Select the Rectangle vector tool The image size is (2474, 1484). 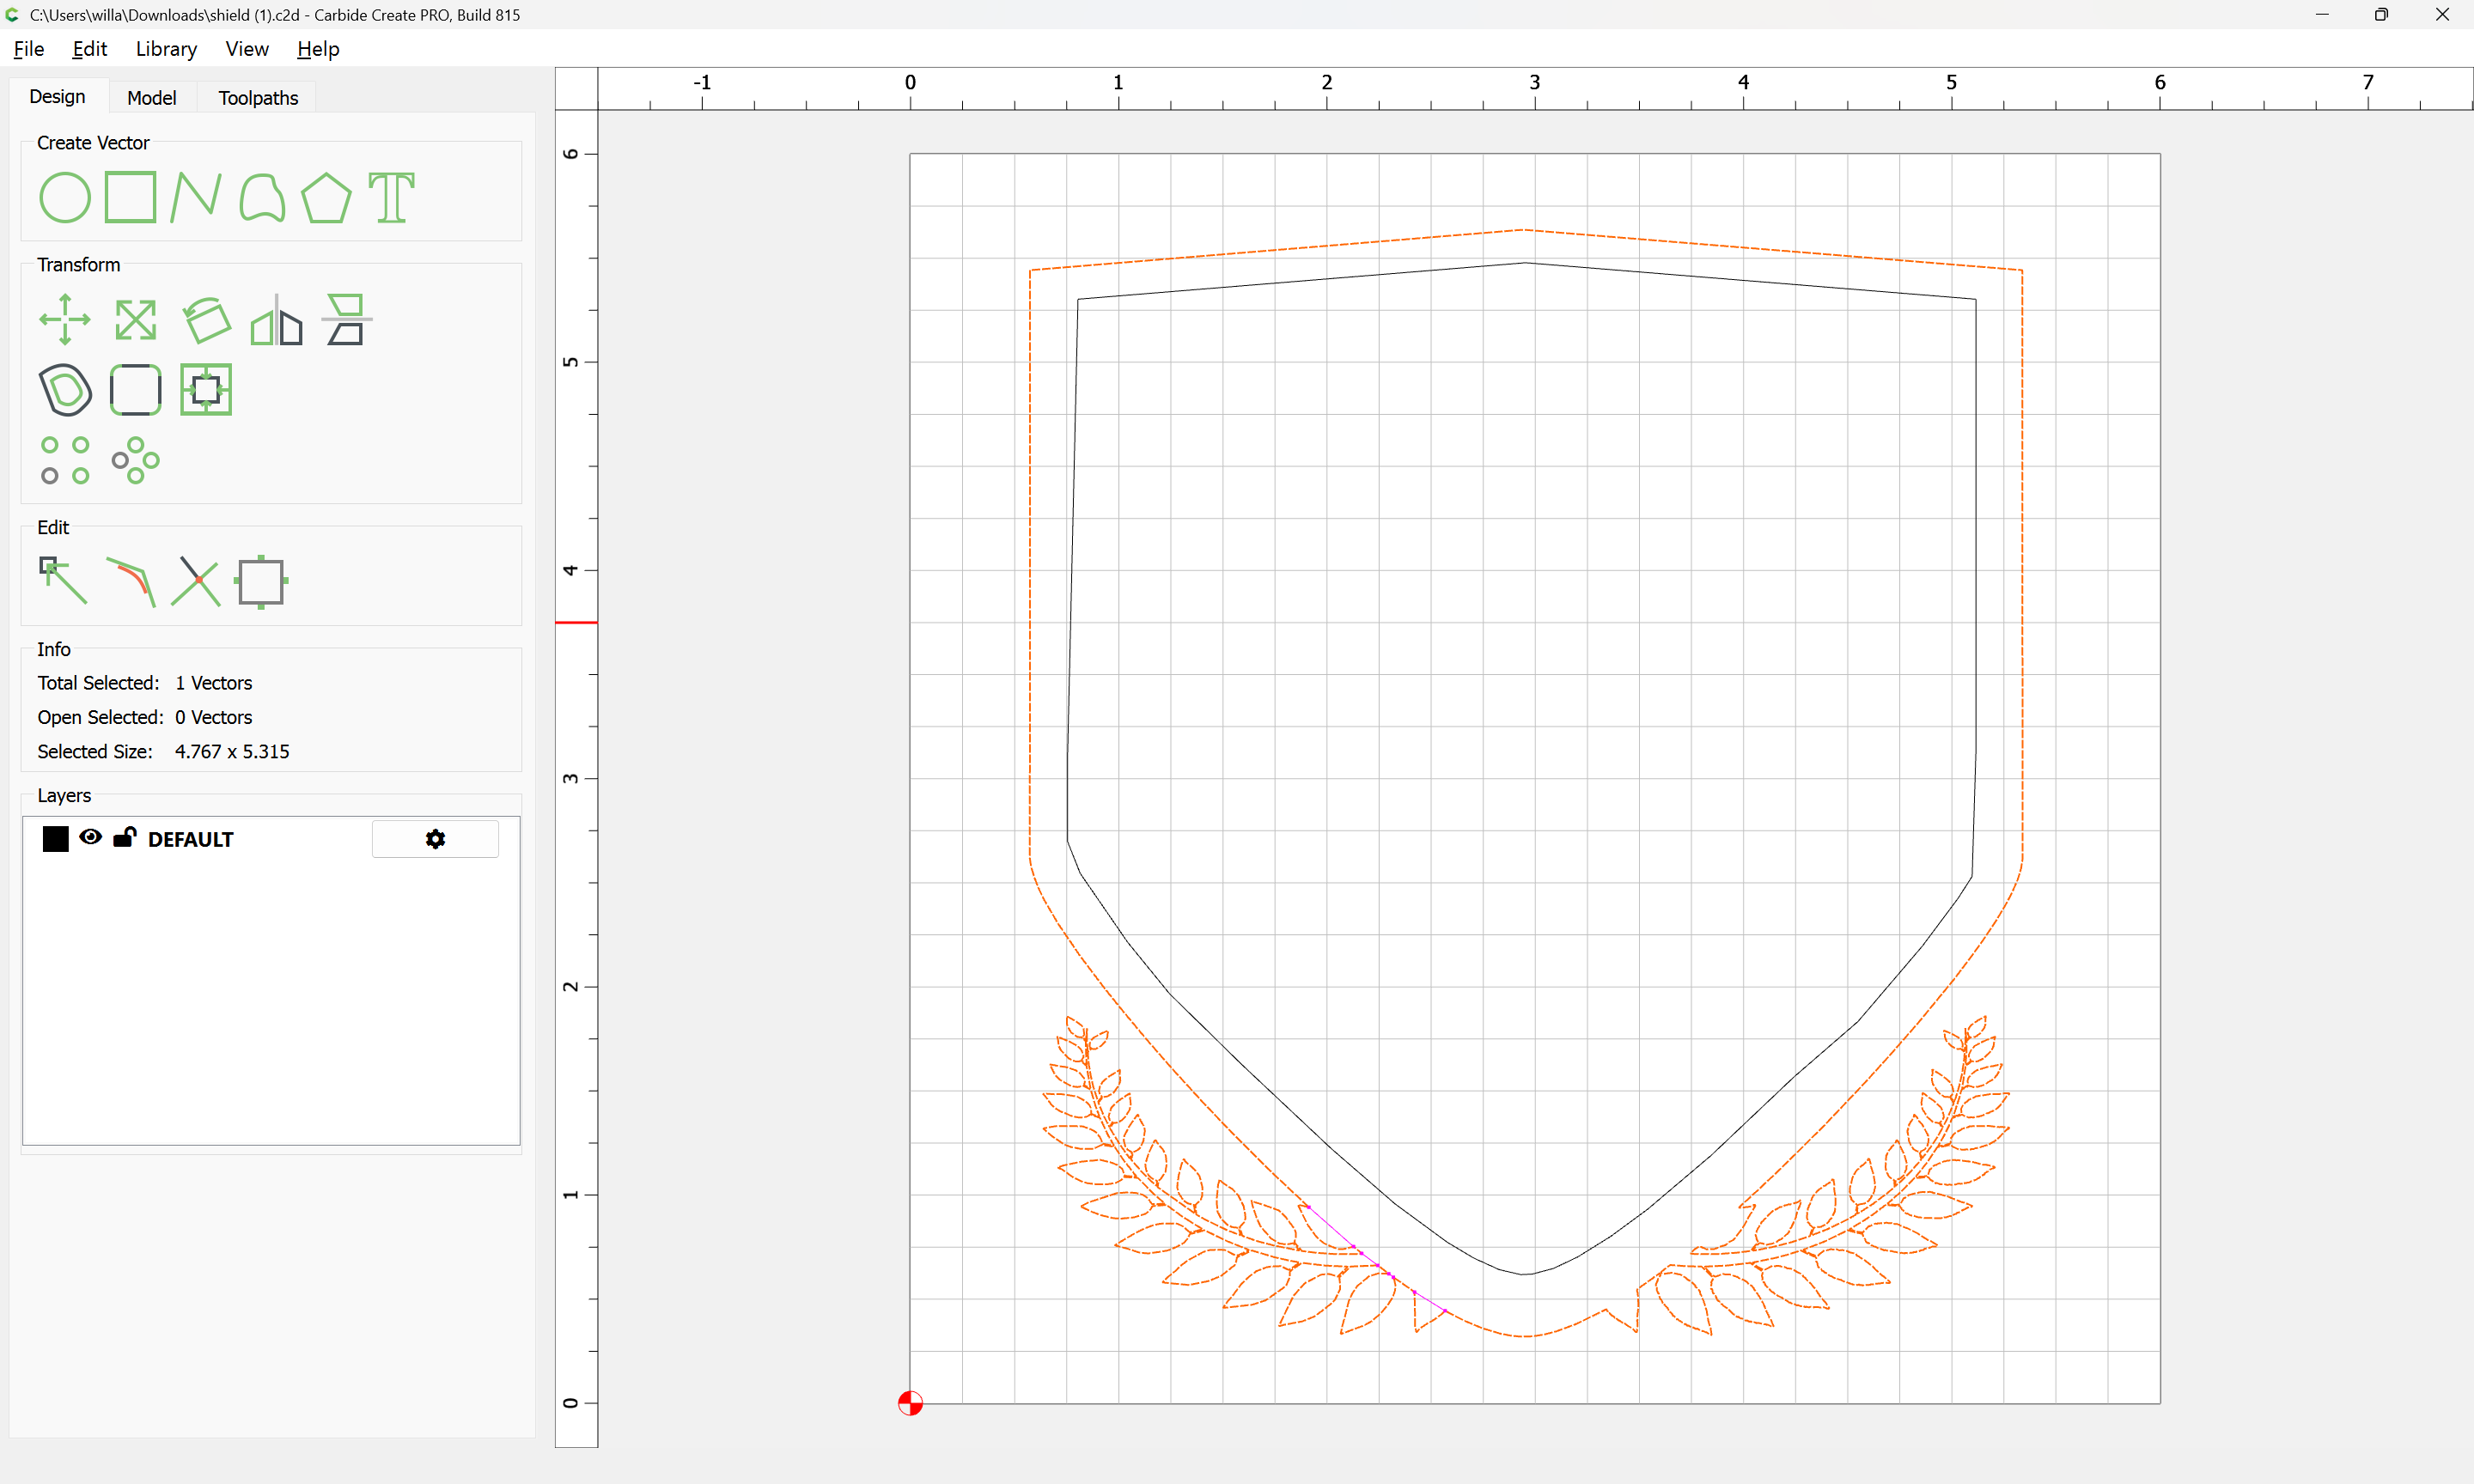pyautogui.click(x=130, y=197)
